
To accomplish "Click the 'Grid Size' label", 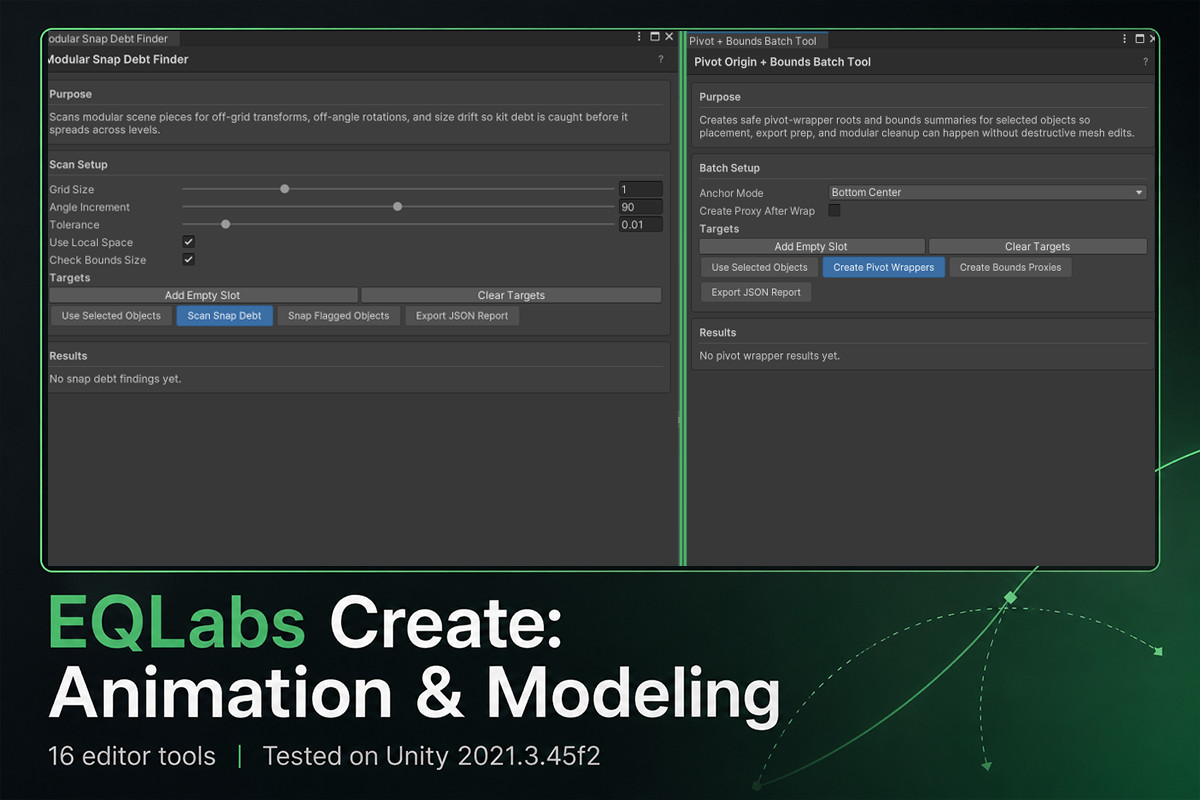I will coord(72,189).
